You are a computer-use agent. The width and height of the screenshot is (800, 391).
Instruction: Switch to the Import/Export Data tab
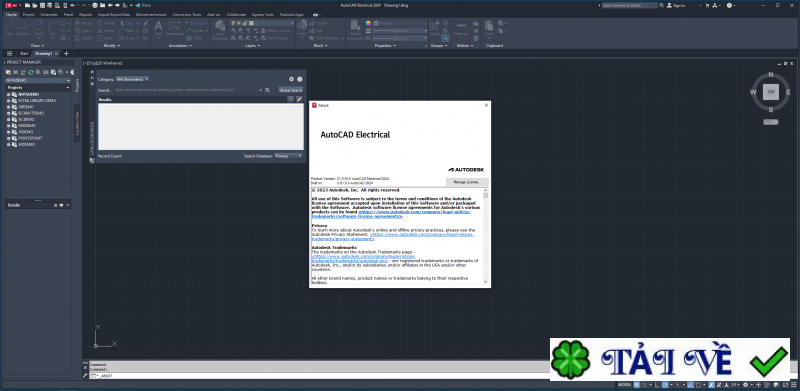(x=114, y=14)
